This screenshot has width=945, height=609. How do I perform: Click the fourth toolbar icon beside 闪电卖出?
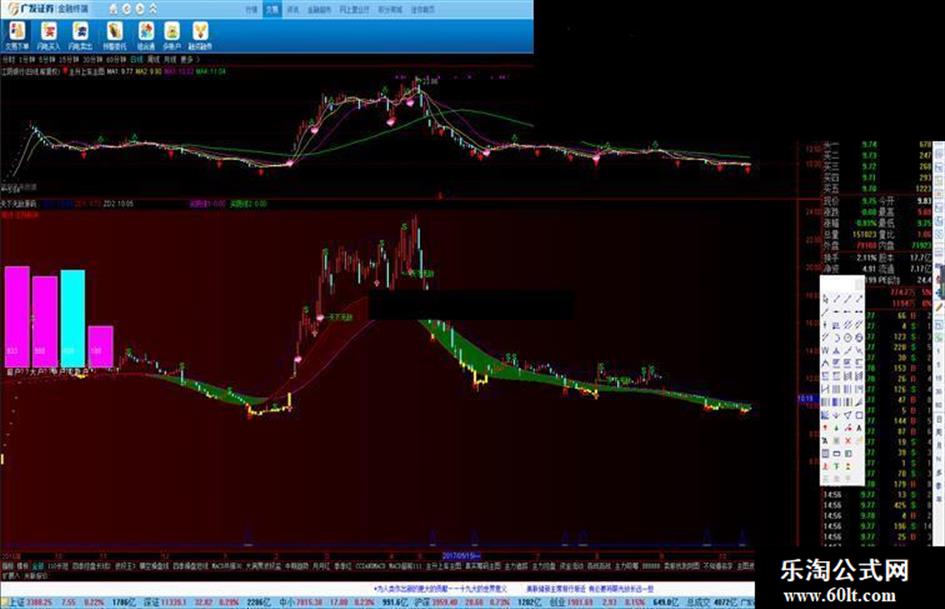click(115, 36)
